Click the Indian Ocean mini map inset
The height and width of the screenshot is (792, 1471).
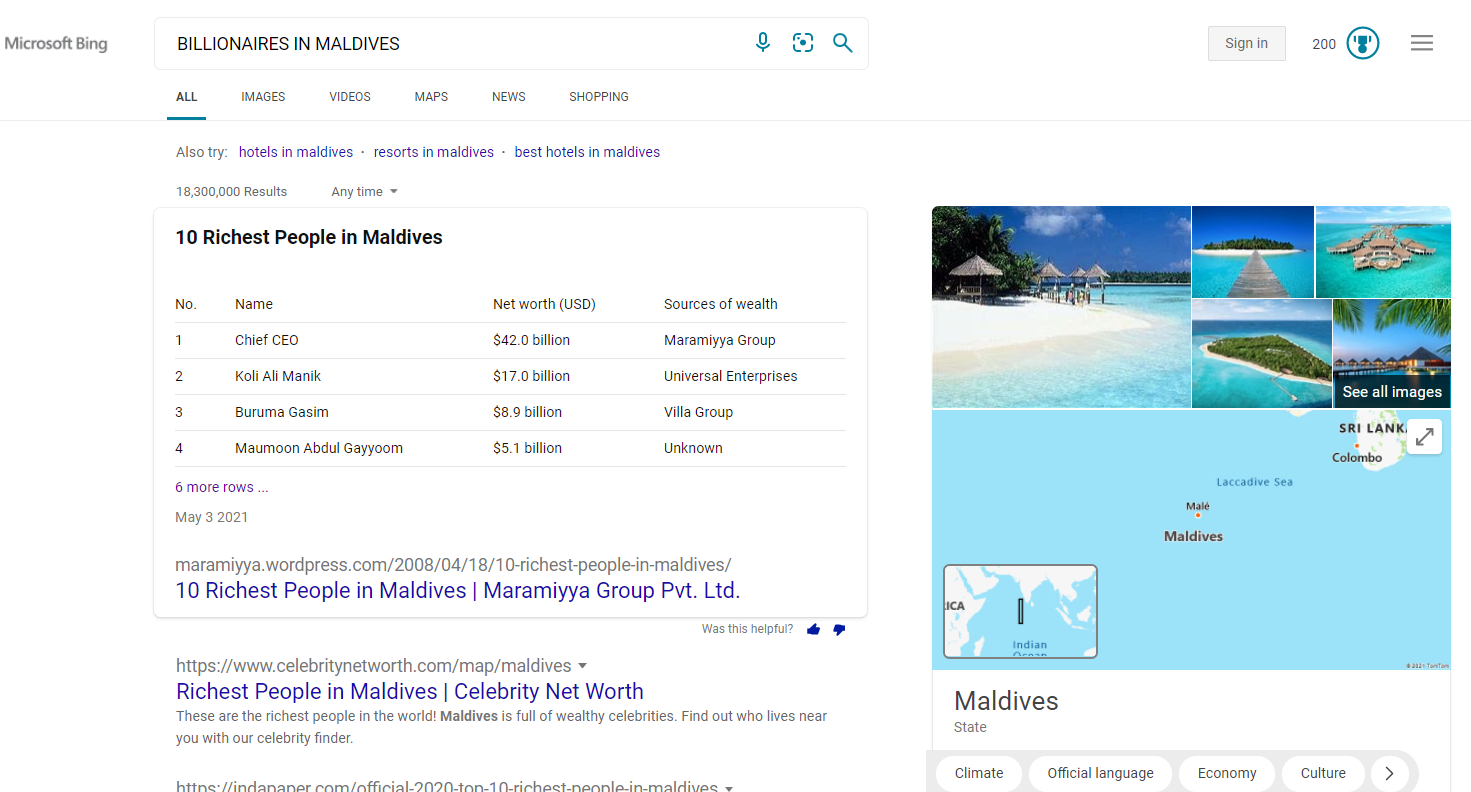[x=1020, y=611]
